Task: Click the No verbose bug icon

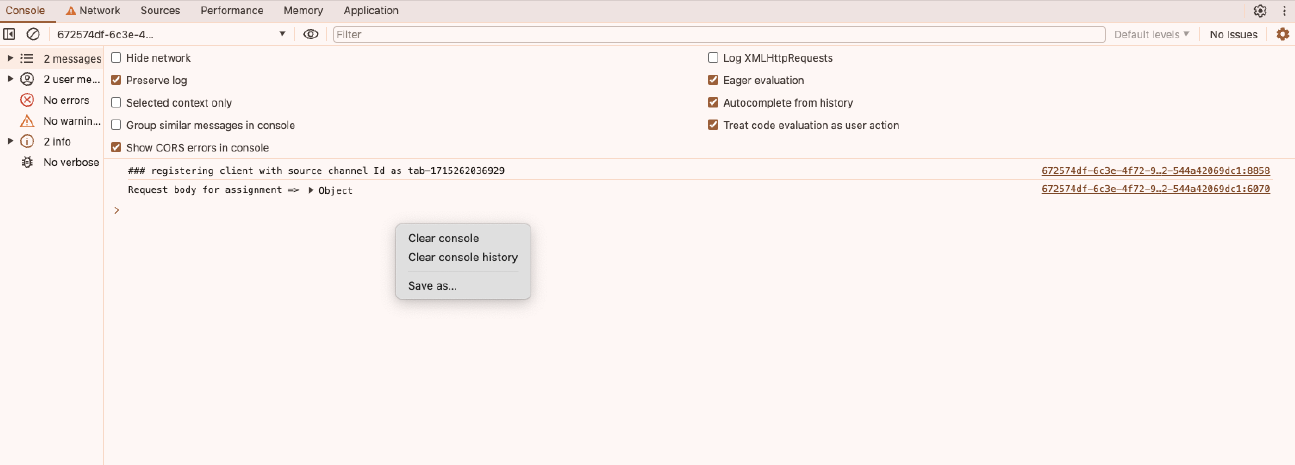Action: (x=27, y=162)
